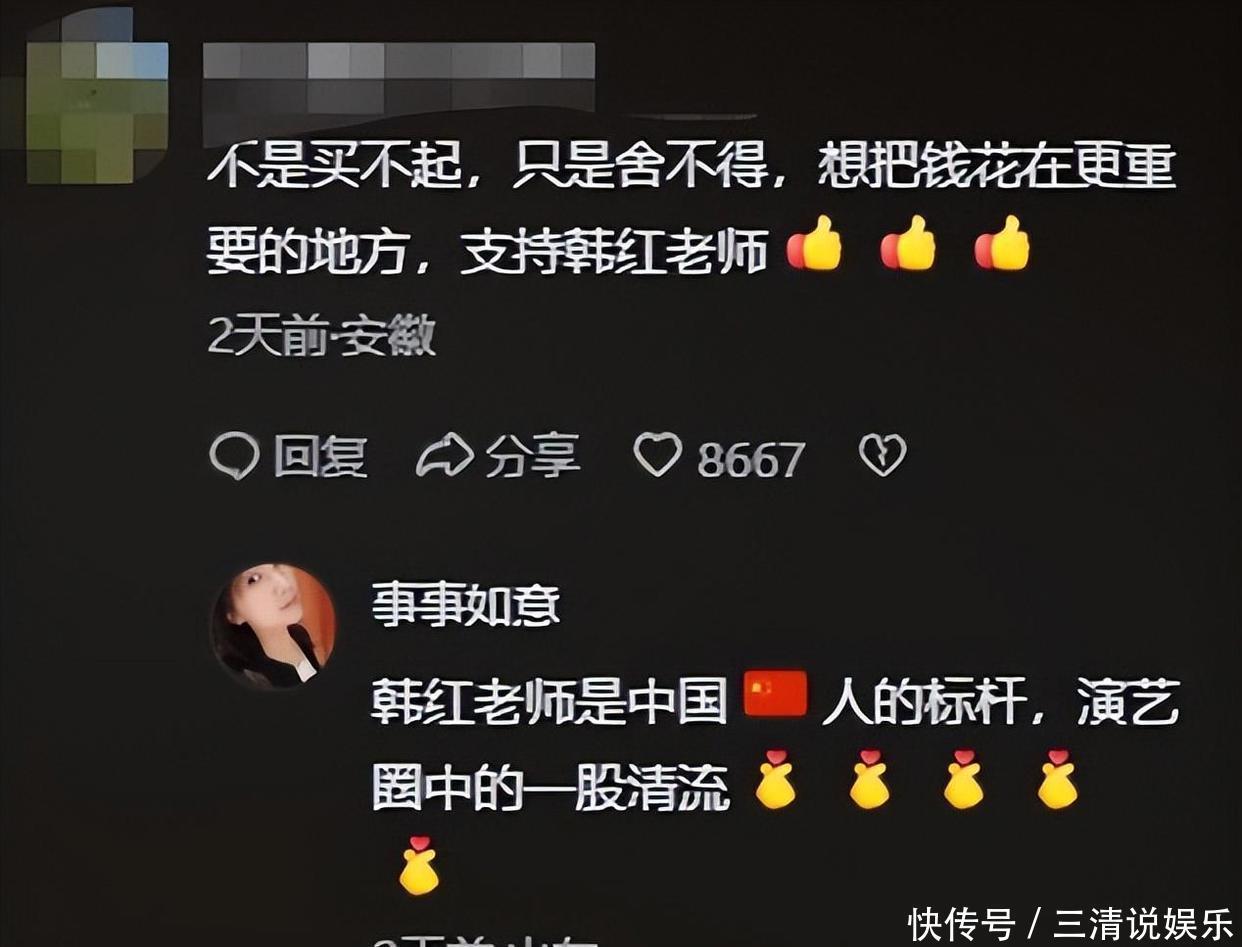1242x947 pixels.
Task: Tap the 回复 reply label
Action: pyautogui.click(x=321, y=458)
